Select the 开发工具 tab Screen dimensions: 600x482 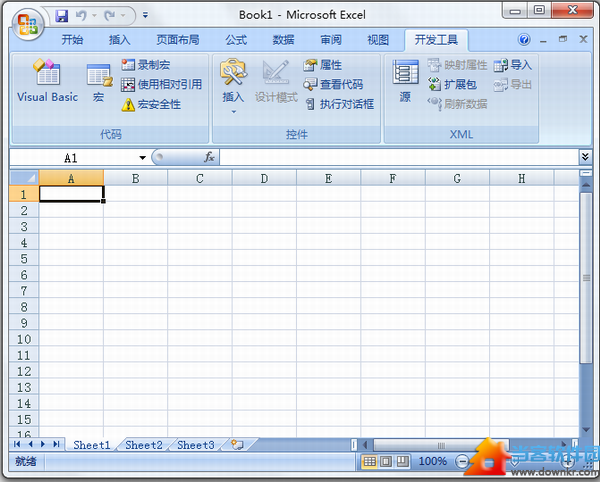pos(436,39)
